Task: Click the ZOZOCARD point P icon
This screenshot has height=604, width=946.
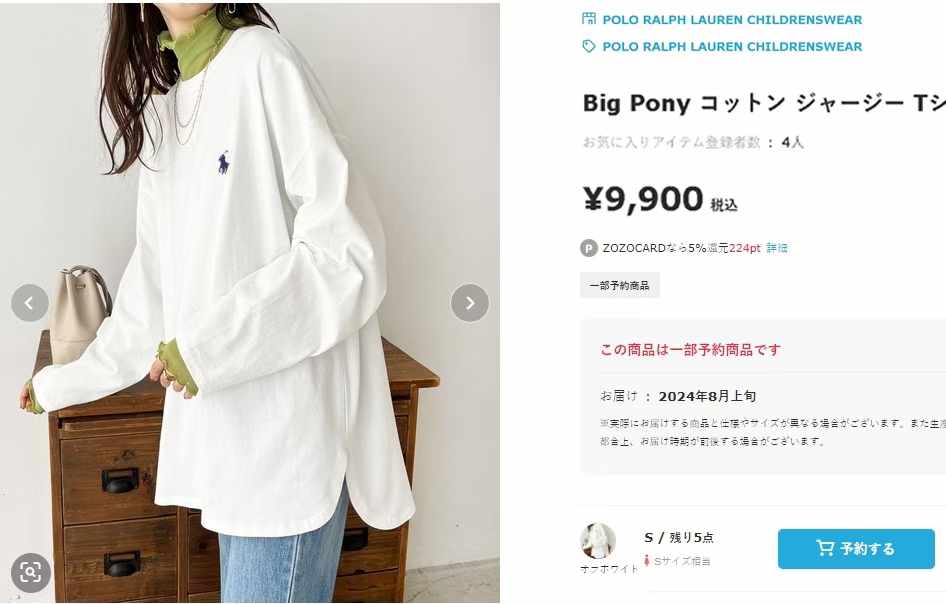Action: click(589, 248)
